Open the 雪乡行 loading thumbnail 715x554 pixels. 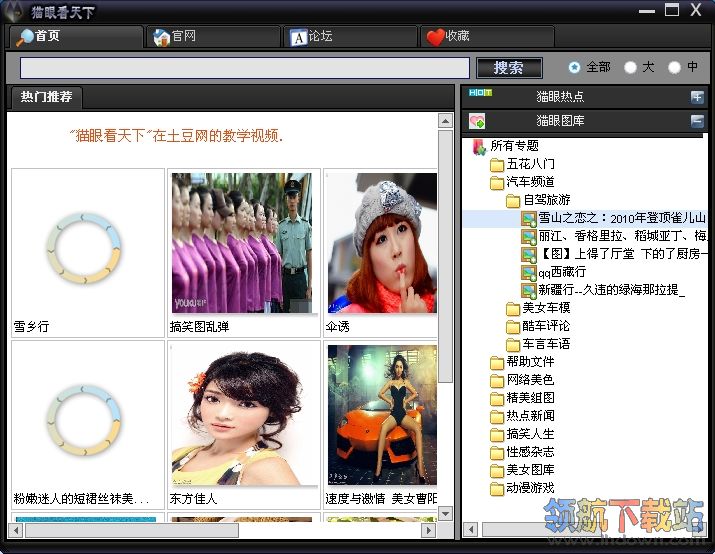84,248
